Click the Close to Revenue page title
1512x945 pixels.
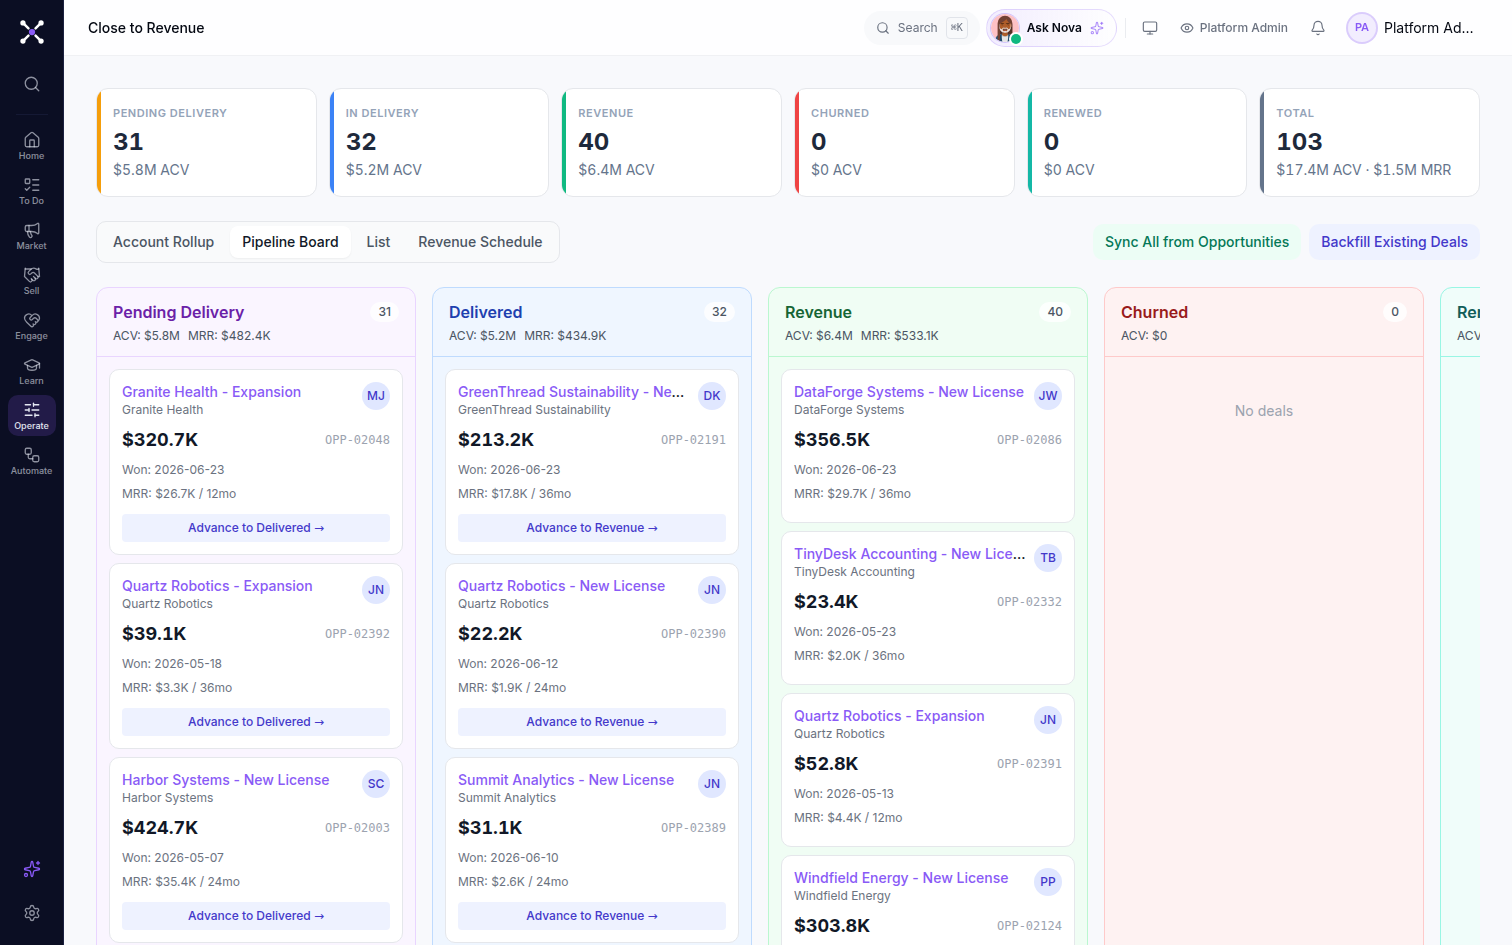click(146, 28)
